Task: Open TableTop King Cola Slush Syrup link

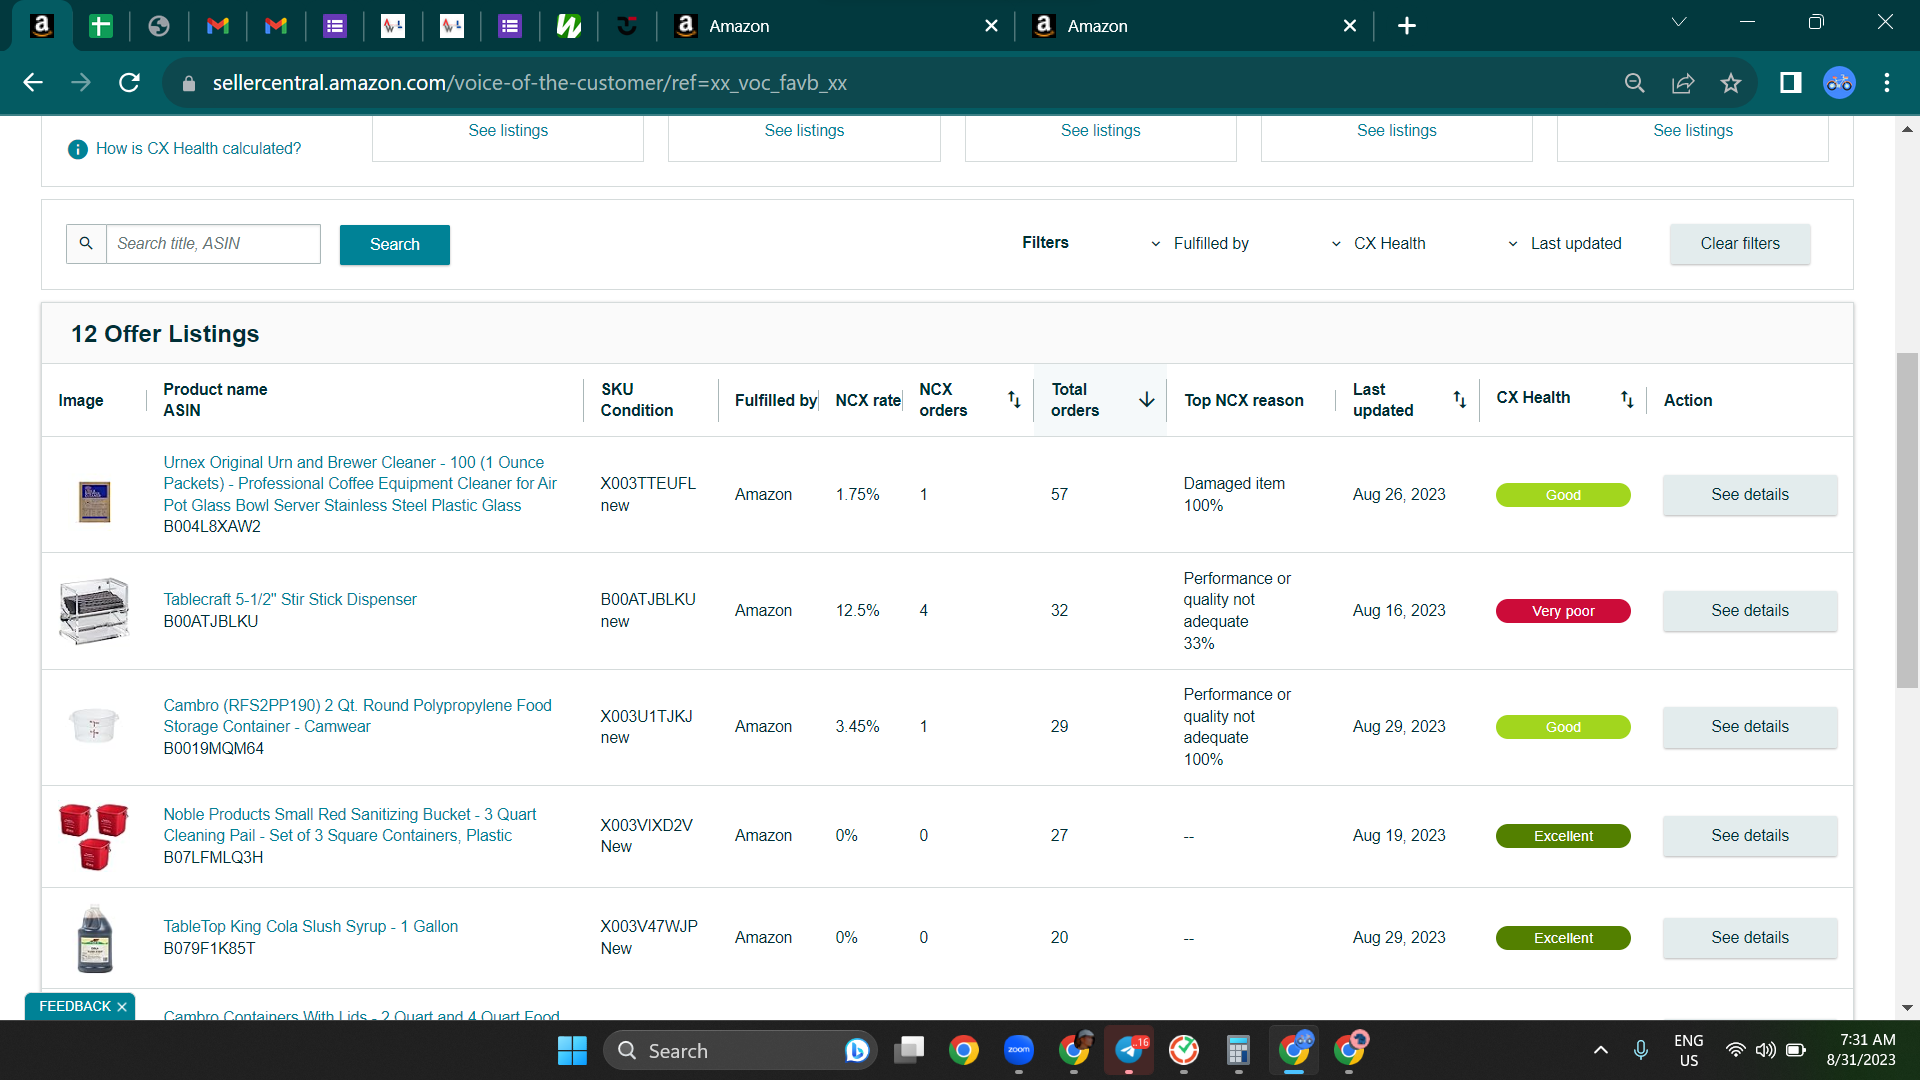Action: click(311, 927)
